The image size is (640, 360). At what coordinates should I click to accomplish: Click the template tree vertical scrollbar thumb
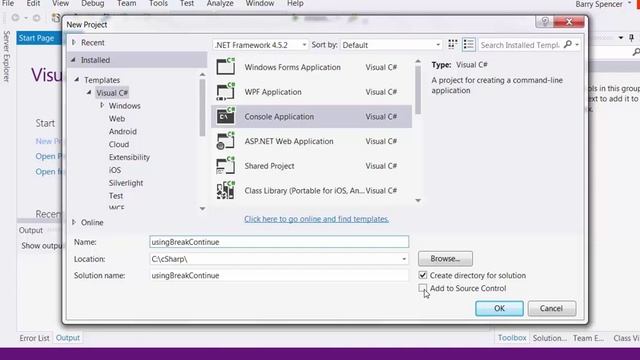(202, 108)
